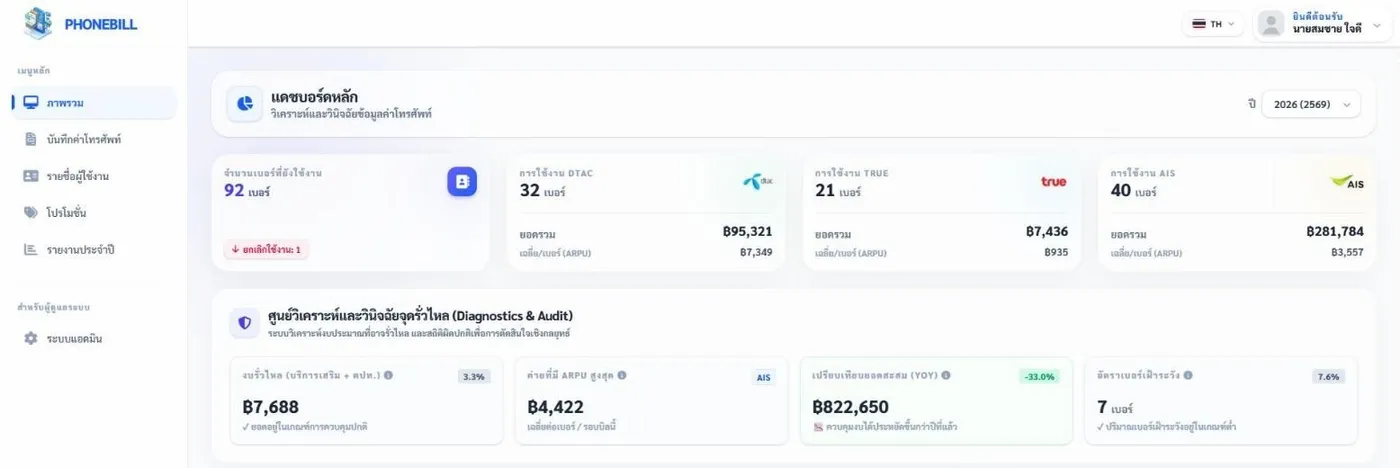Expand the 2026 (2569) year selector
This screenshot has height=468, width=1400.
pos(1311,104)
